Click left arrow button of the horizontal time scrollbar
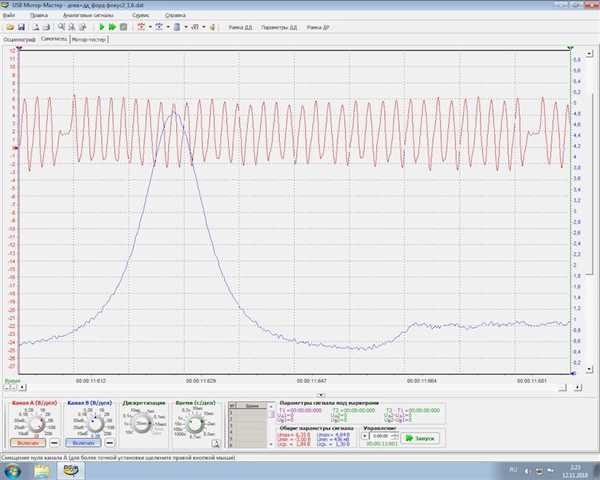This screenshot has width=600, height=480. pyautogui.click(x=23, y=387)
